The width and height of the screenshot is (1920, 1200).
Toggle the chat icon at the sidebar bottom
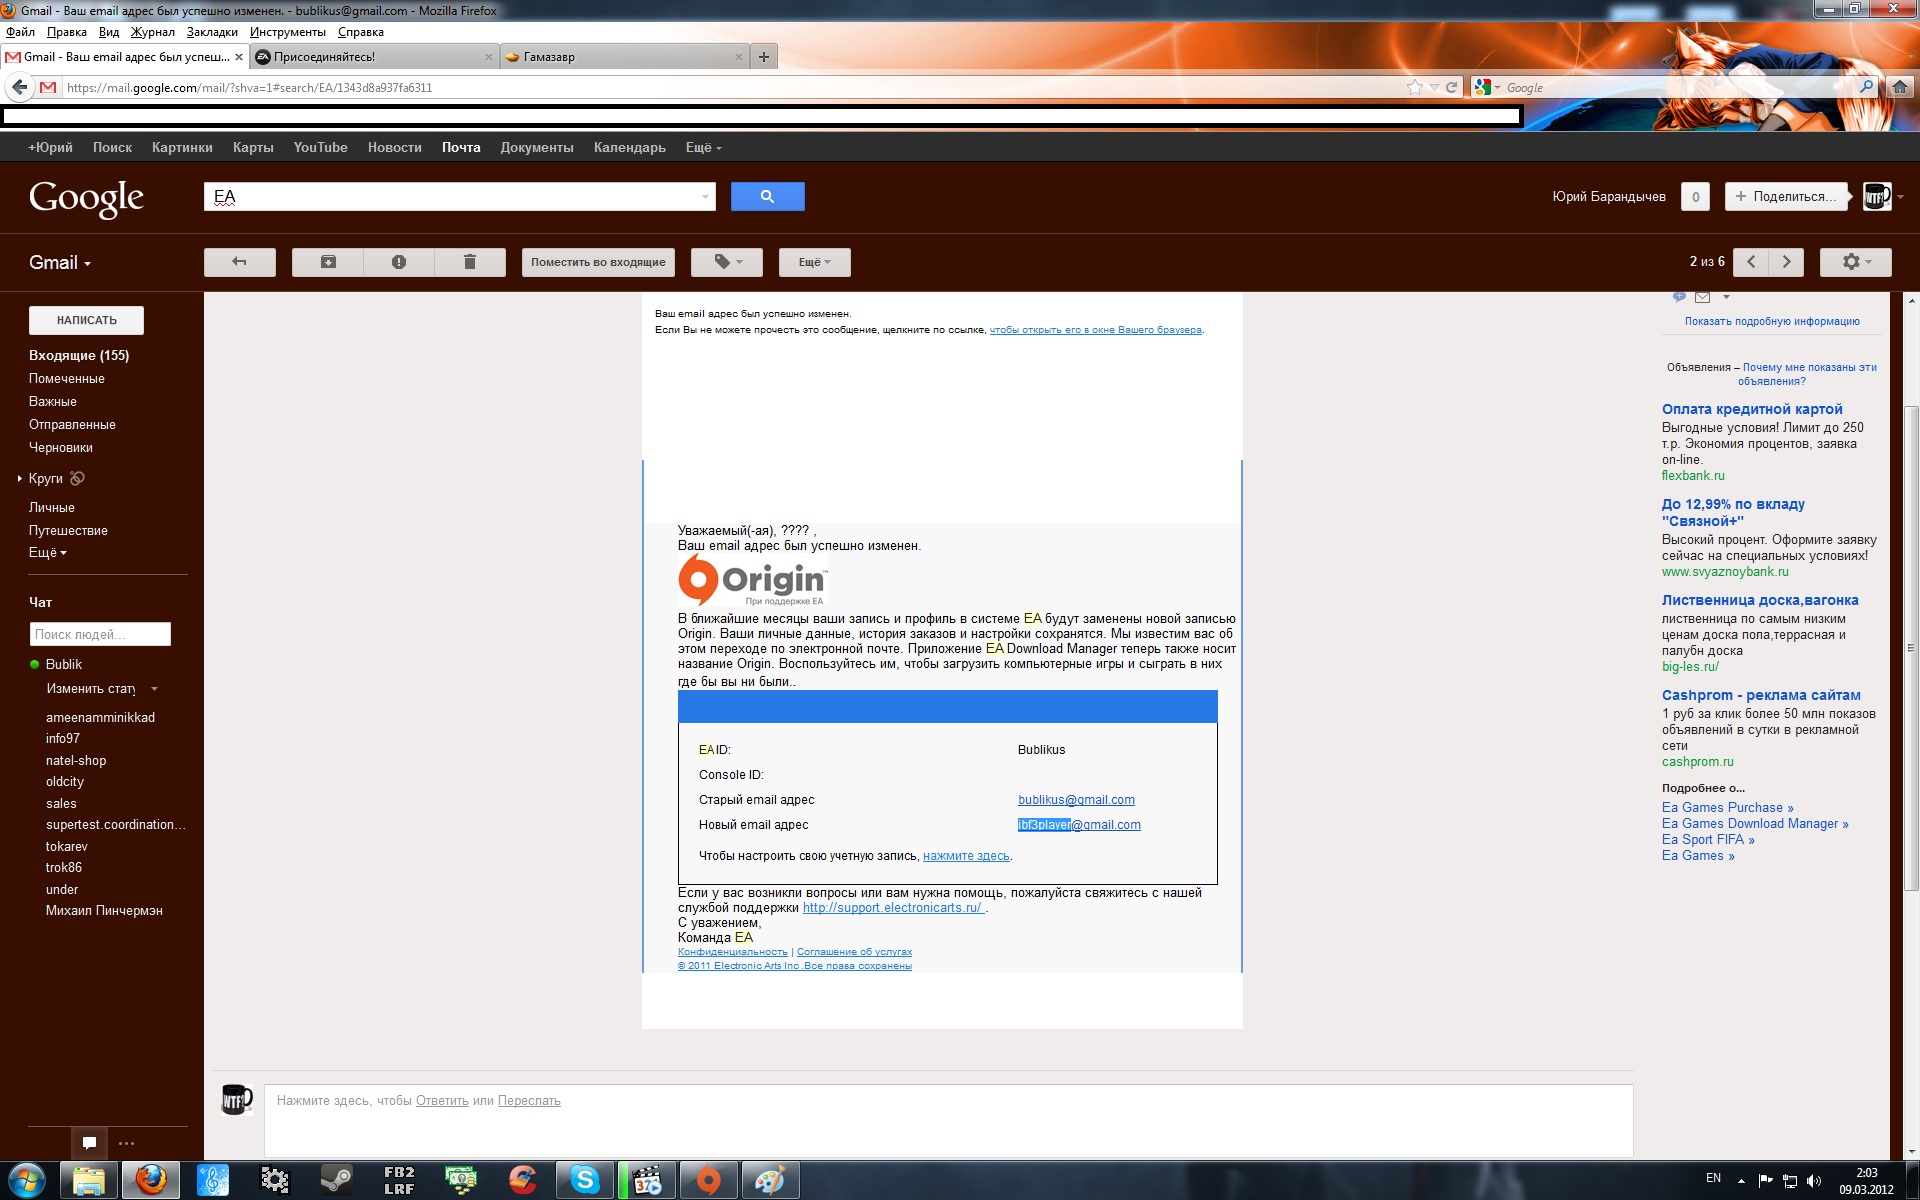click(x=89, y=1142)
